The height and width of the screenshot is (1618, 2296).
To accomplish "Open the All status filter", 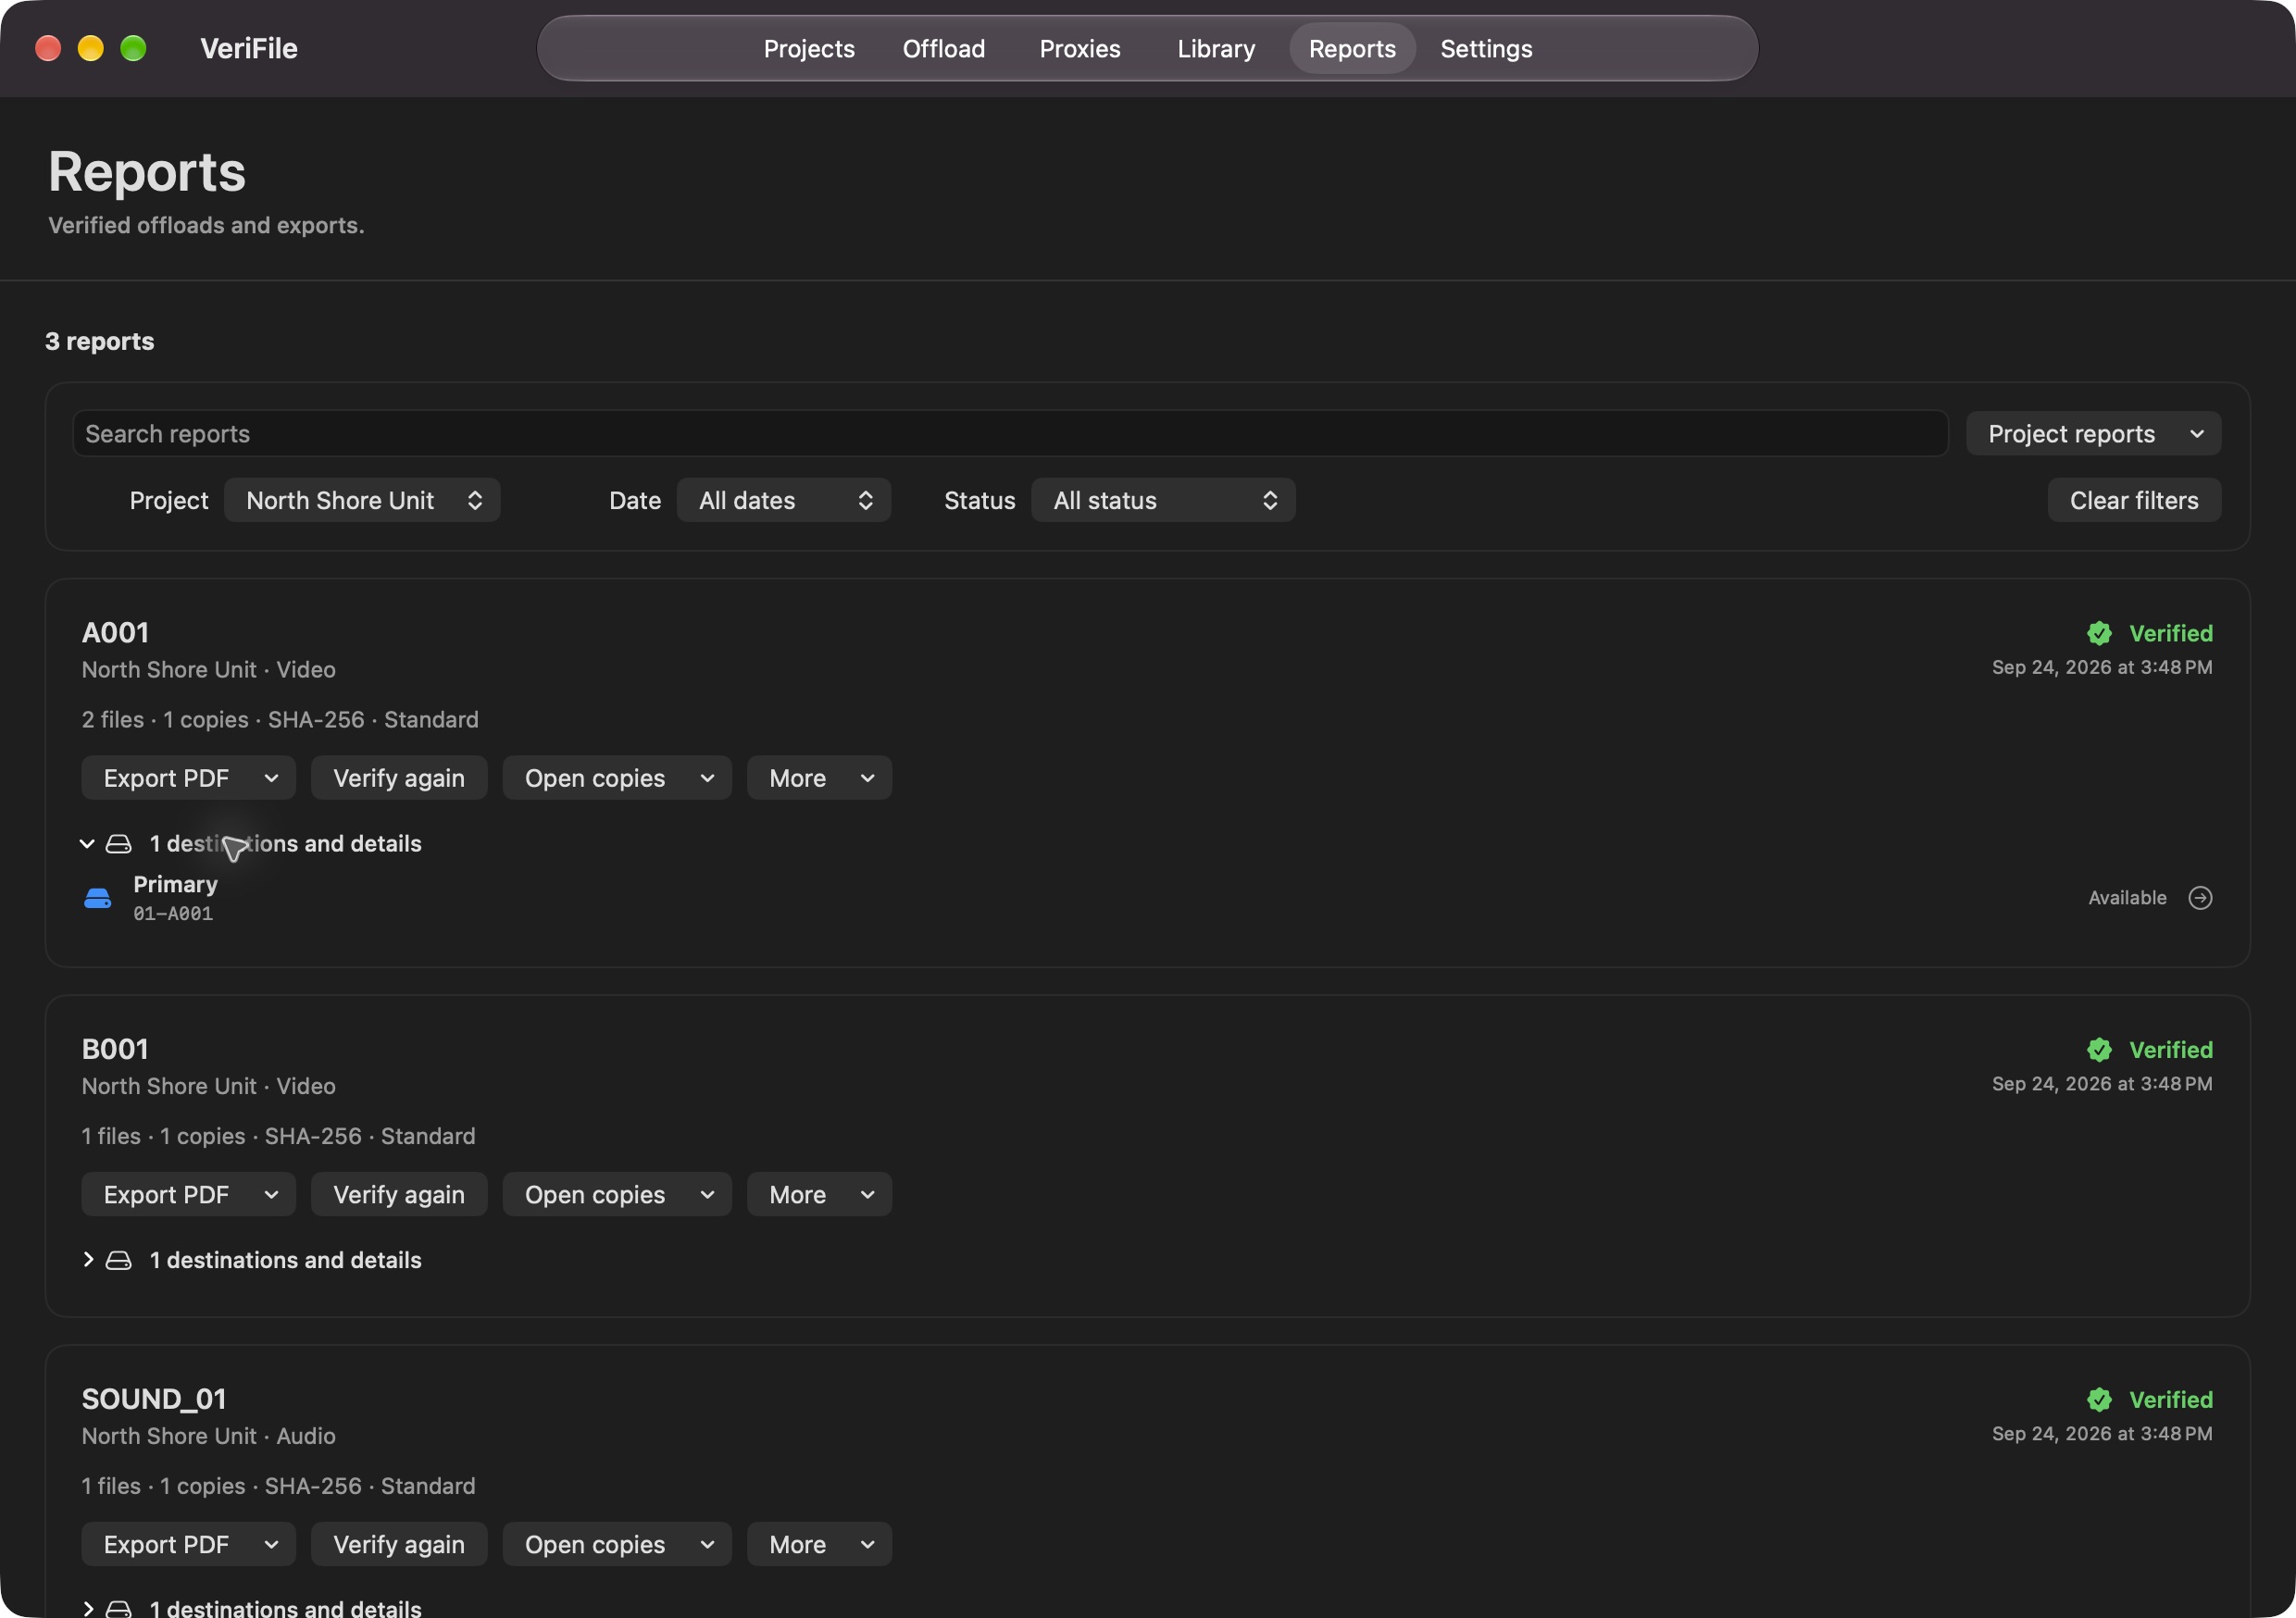I will click(x=1163, y=500).
